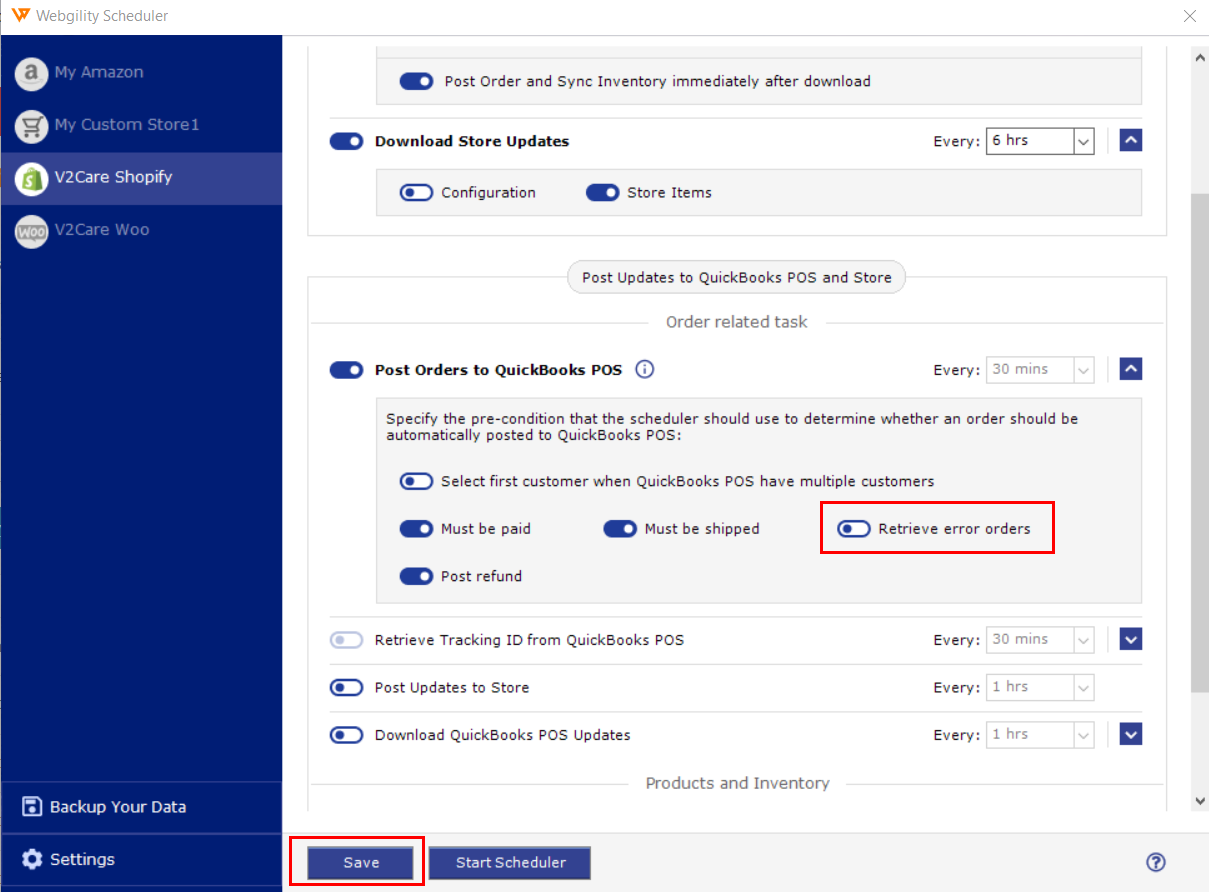Open Post Orders 30 mins interval dropdown
The height and width of the screenshot is (892, 1209).
(1040, 370)
